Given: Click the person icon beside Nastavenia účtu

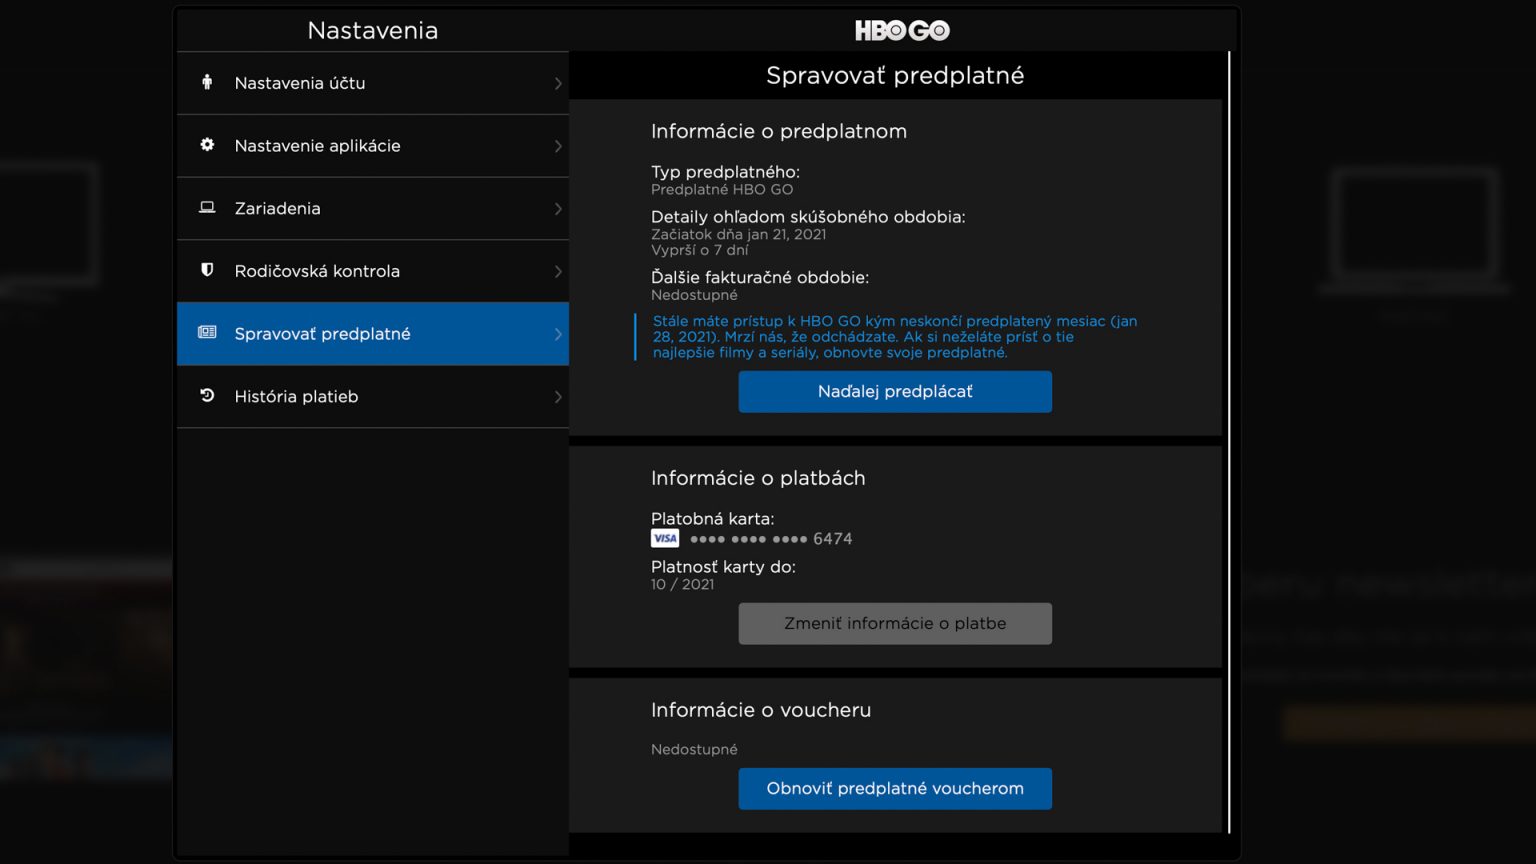Looking at the screenshot, I should click(207, 82).
